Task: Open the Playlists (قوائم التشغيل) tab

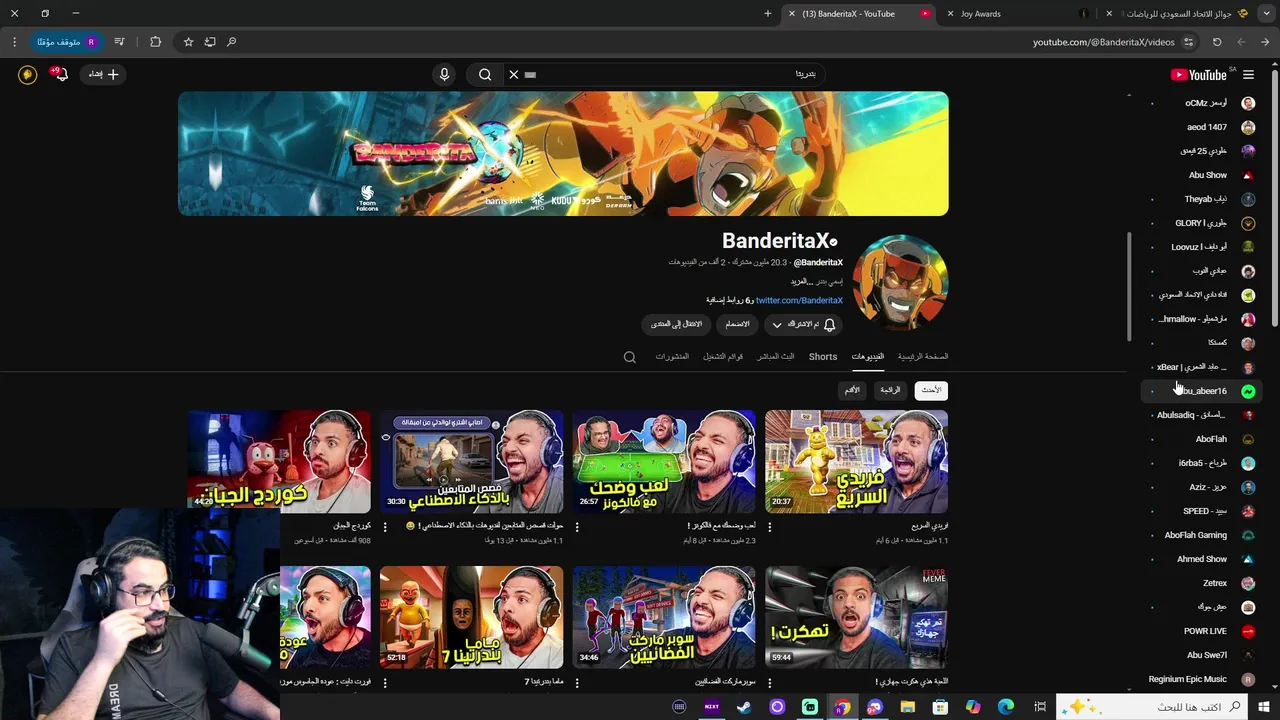Action: (x=723, y=356)
